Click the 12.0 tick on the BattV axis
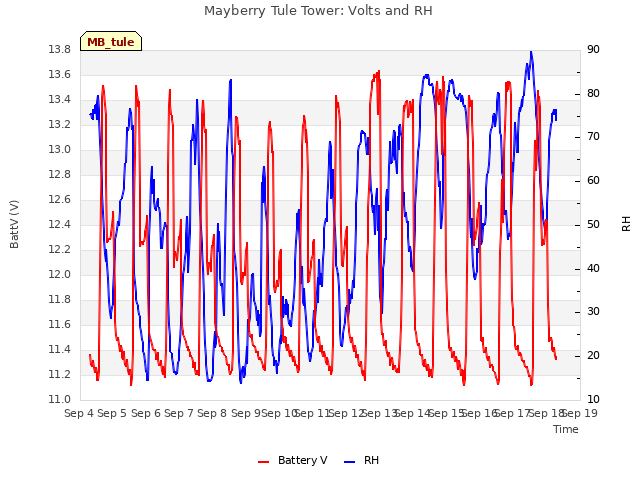 pyautogui.click(x=60, y=275)
